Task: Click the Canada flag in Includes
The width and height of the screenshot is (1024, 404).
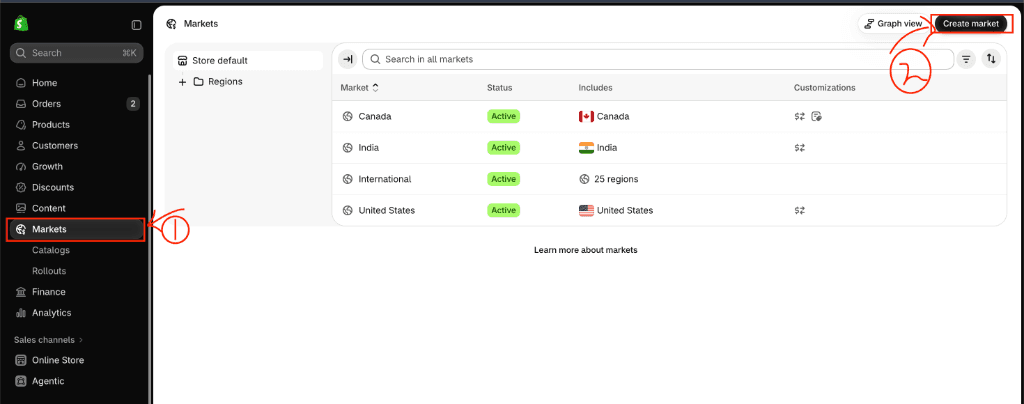Action: coord(586,116)
